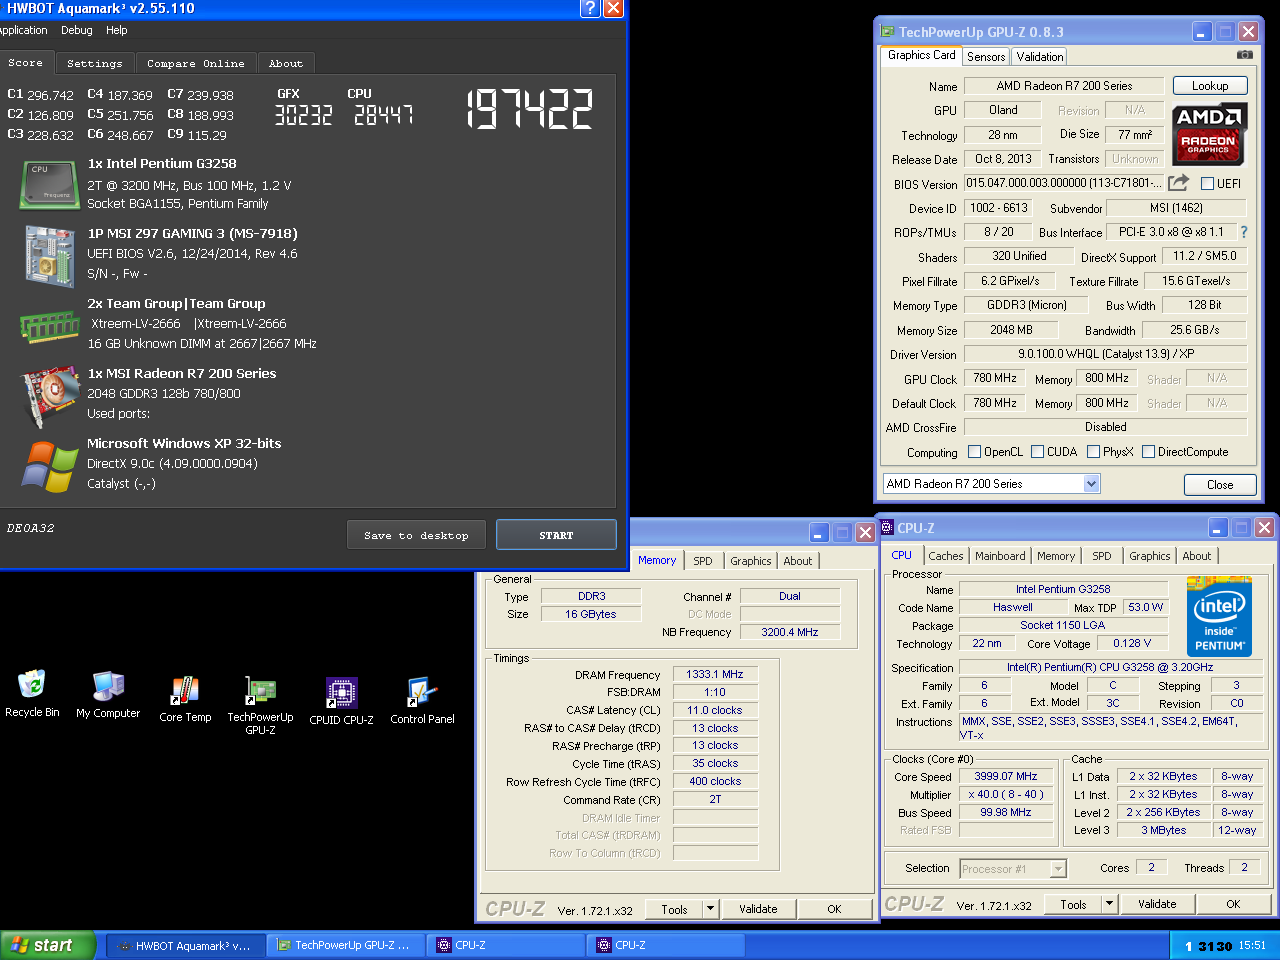
Task: Click OK in CPU-Z memory window
Action: pos(834,909)
